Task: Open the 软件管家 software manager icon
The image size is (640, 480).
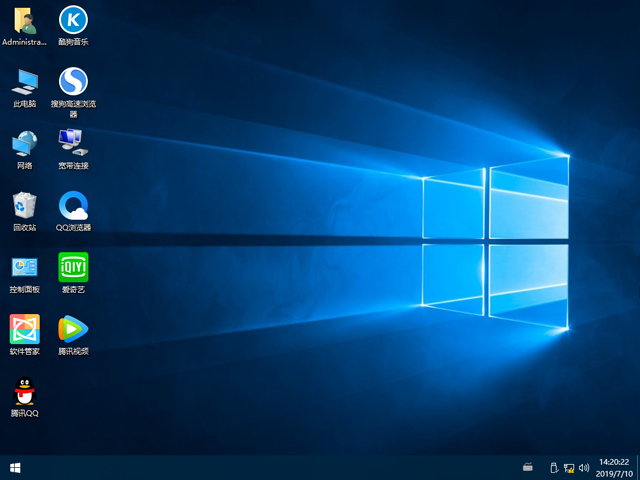Action: coord(25,335)
